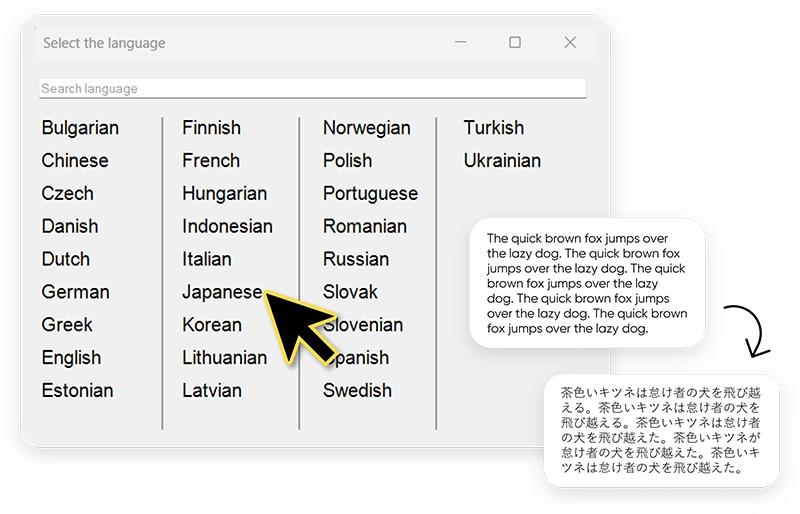
Task: Choose German from the list
Action: click(x=75, y=293)
